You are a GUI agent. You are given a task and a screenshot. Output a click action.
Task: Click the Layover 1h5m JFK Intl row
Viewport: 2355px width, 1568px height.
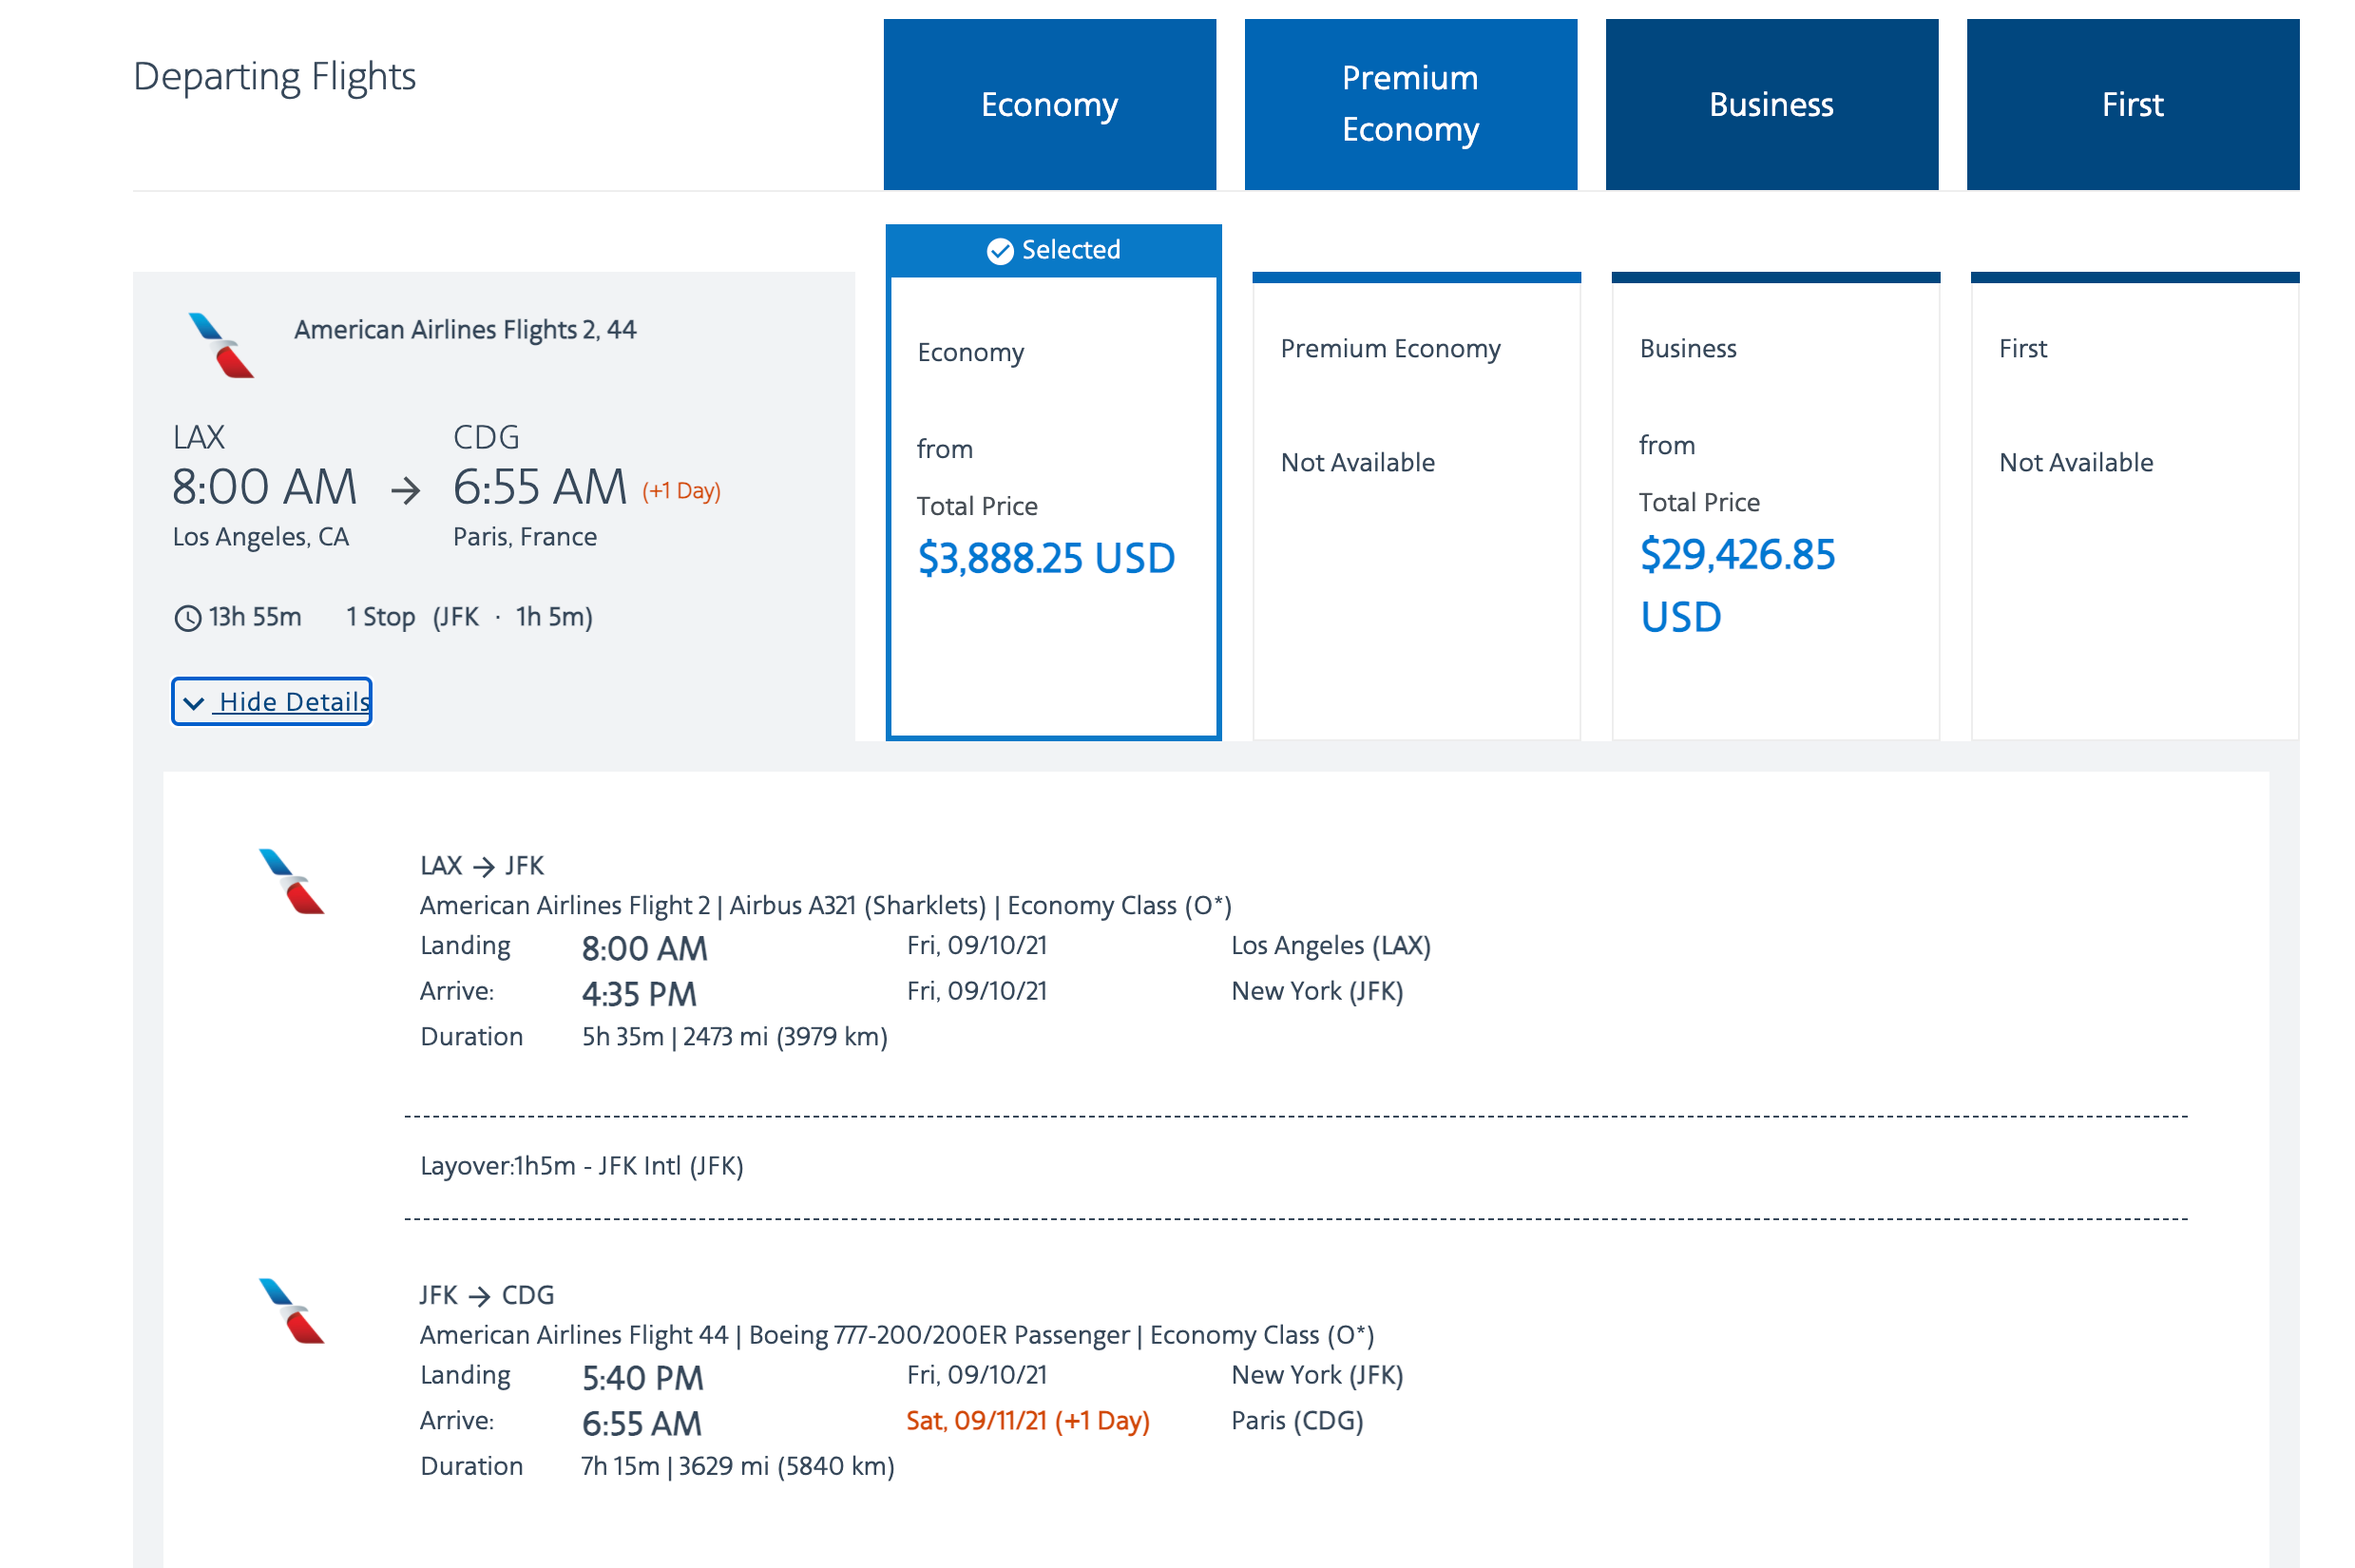pyautogui.click(x=581, y=1166)
